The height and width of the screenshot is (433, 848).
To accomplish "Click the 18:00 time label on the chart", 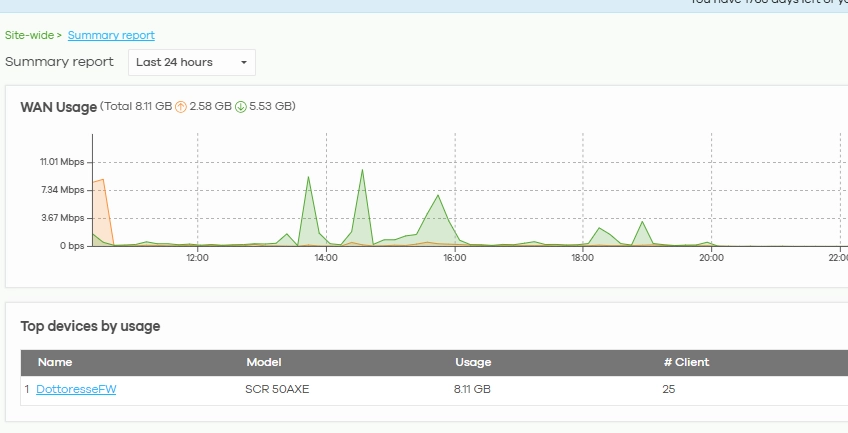I will point(582,258).
